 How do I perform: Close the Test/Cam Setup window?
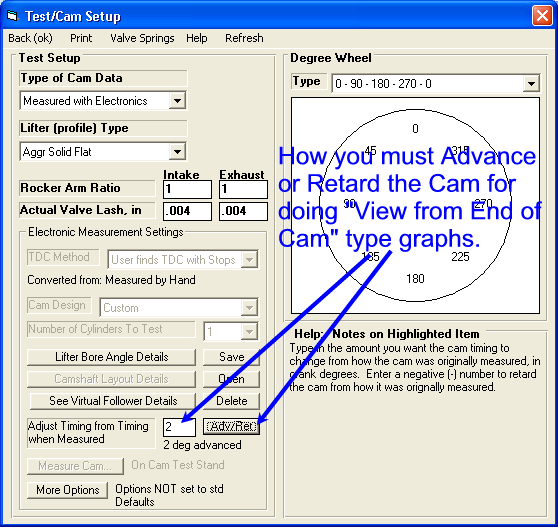[542, 16]
